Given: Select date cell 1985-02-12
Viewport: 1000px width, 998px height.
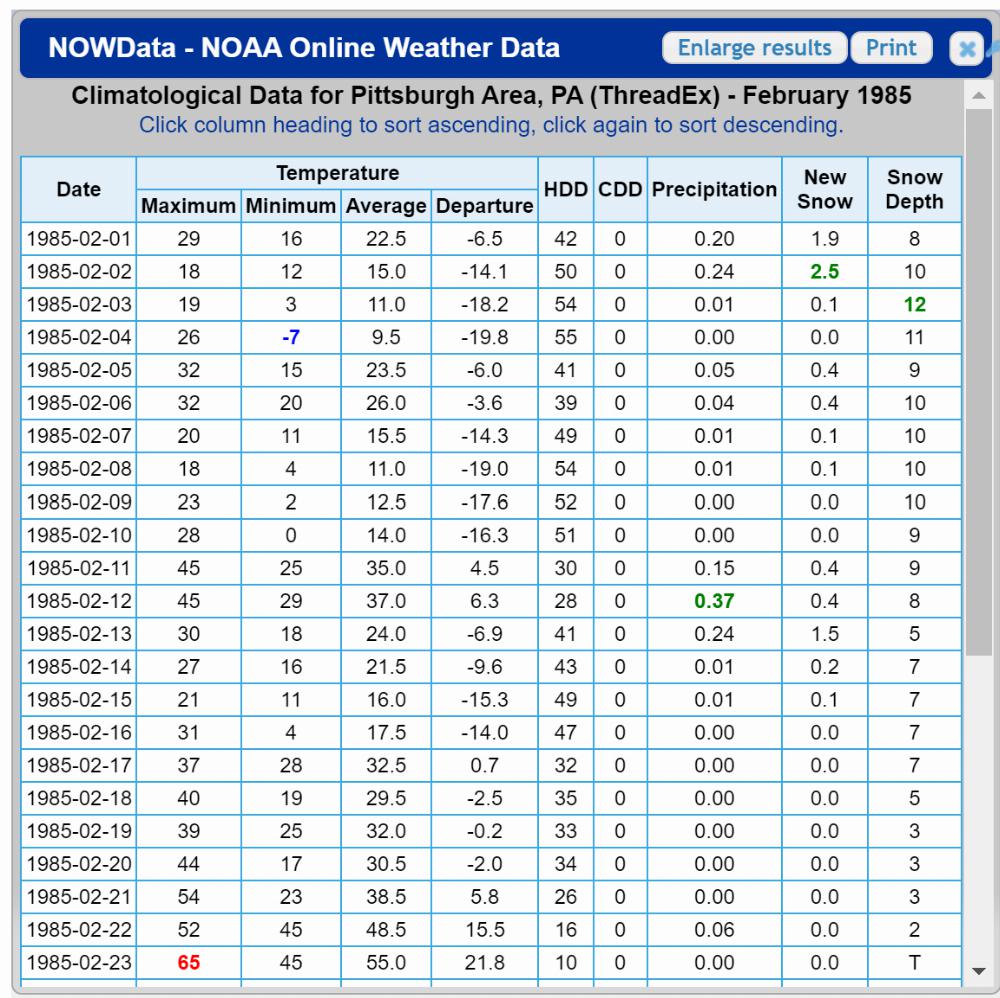Looking at the screenshot, I should (x=78, y=601).
